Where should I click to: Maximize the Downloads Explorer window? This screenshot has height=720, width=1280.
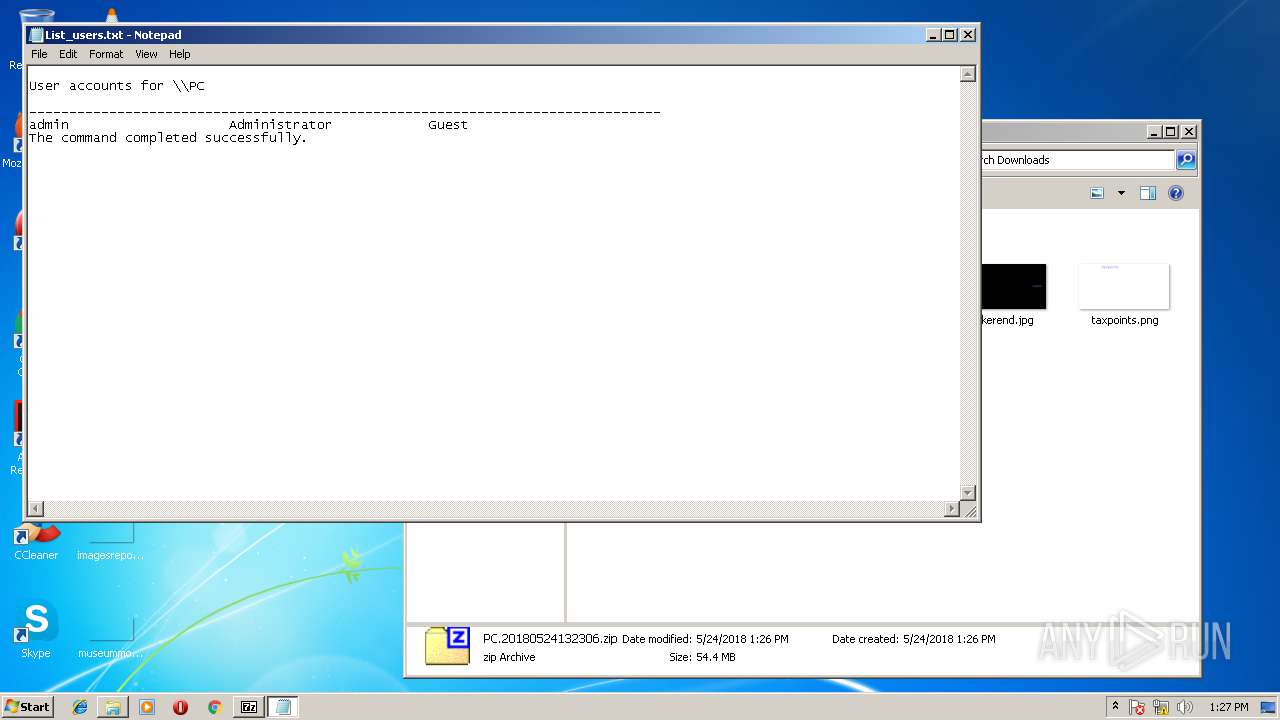(x=1171, y=132)
